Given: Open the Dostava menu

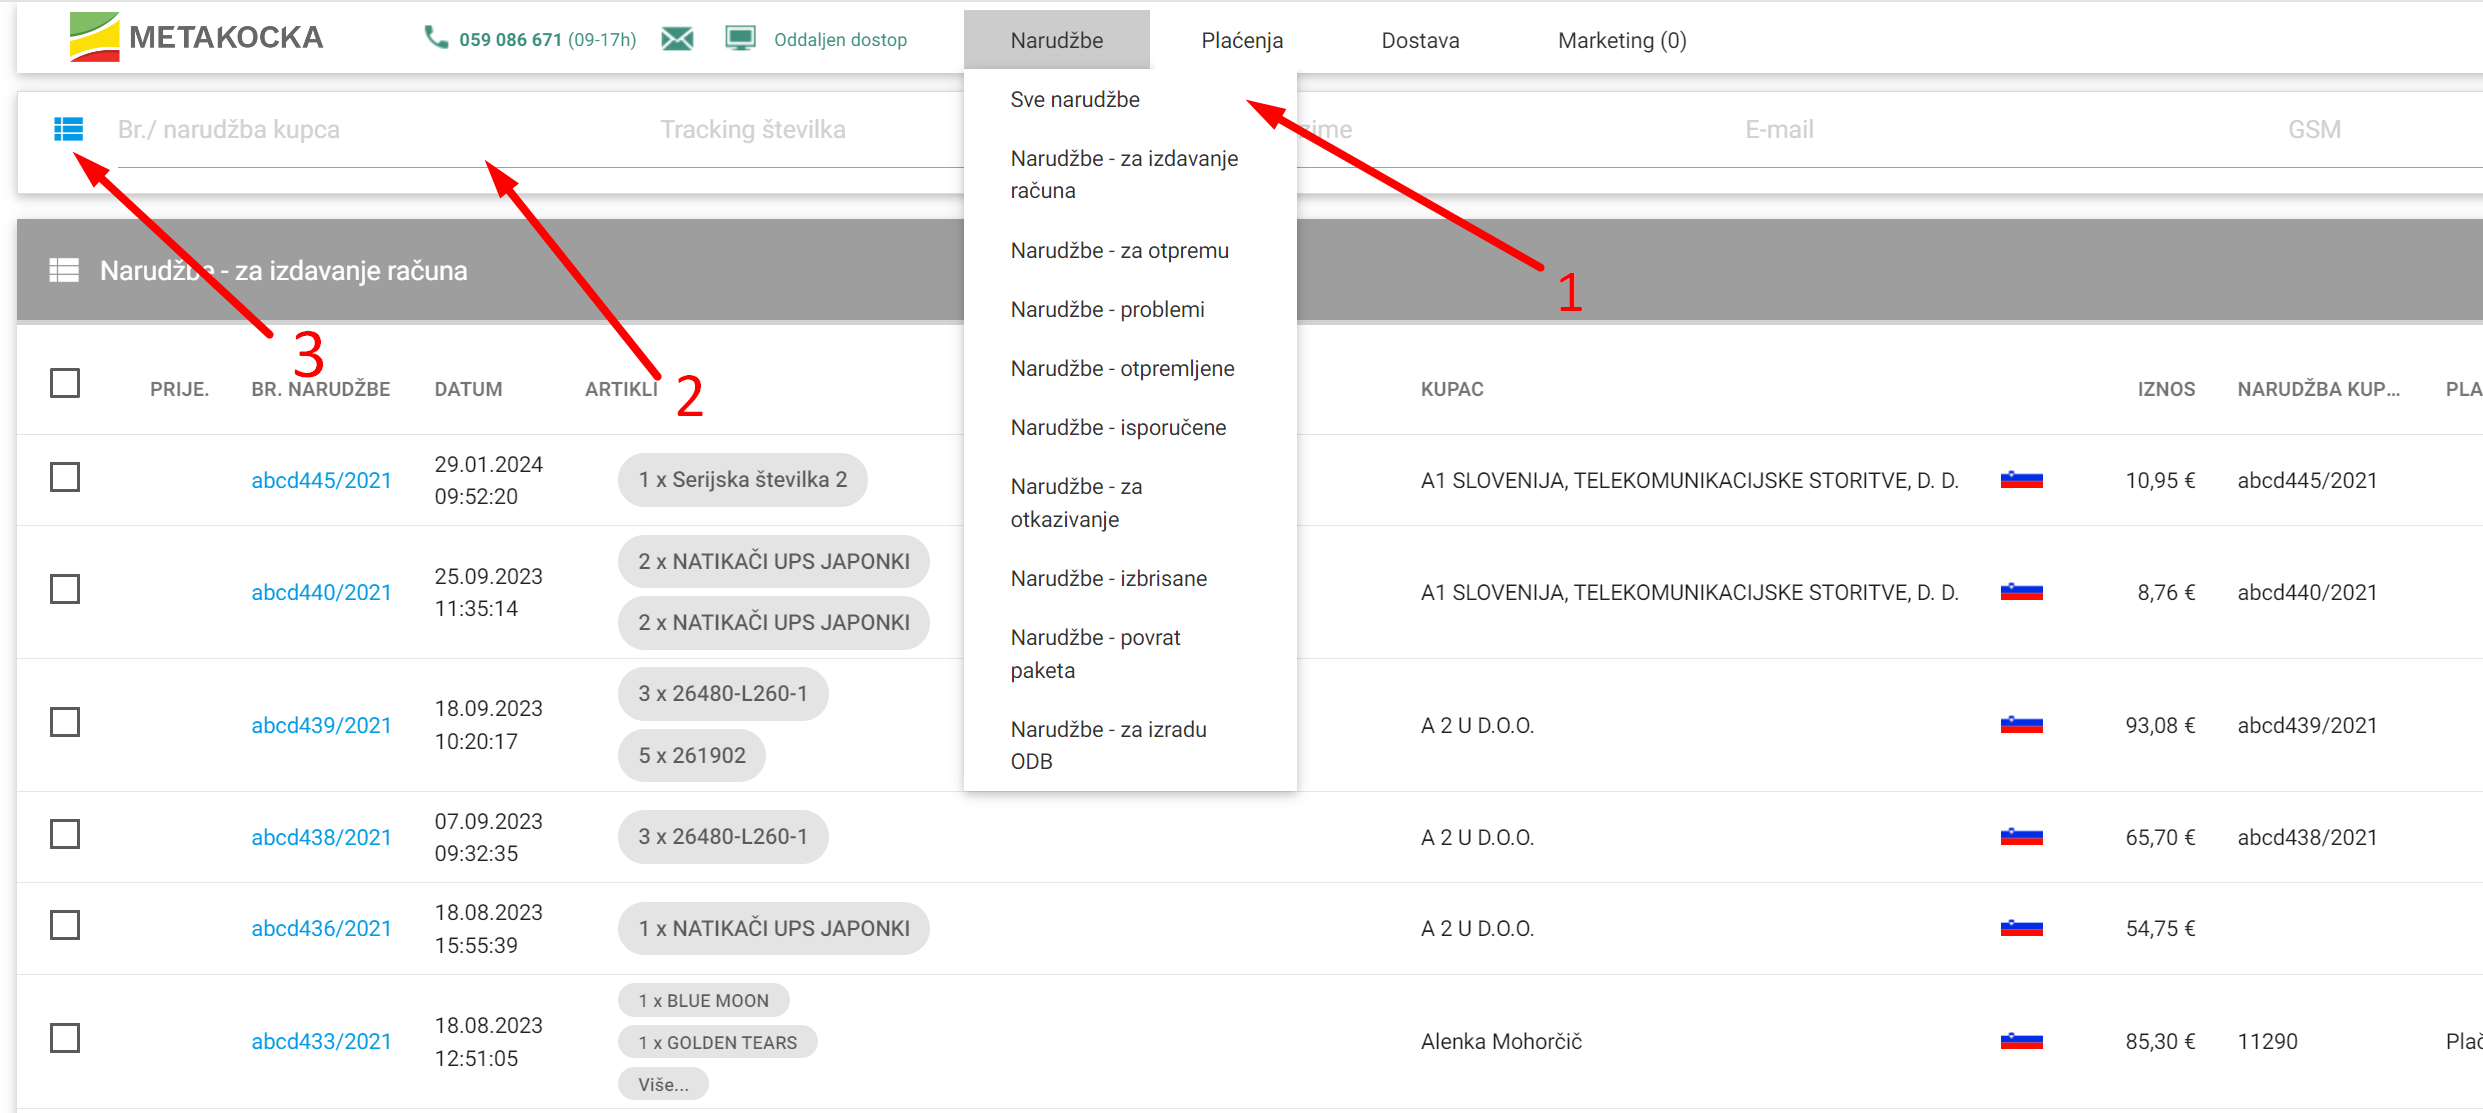Looking at the screenshot, I should (1420, 40).
